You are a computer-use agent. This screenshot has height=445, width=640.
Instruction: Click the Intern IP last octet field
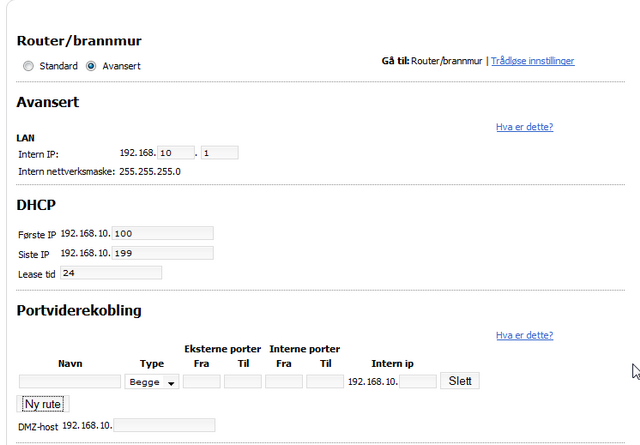pos(219,153)
